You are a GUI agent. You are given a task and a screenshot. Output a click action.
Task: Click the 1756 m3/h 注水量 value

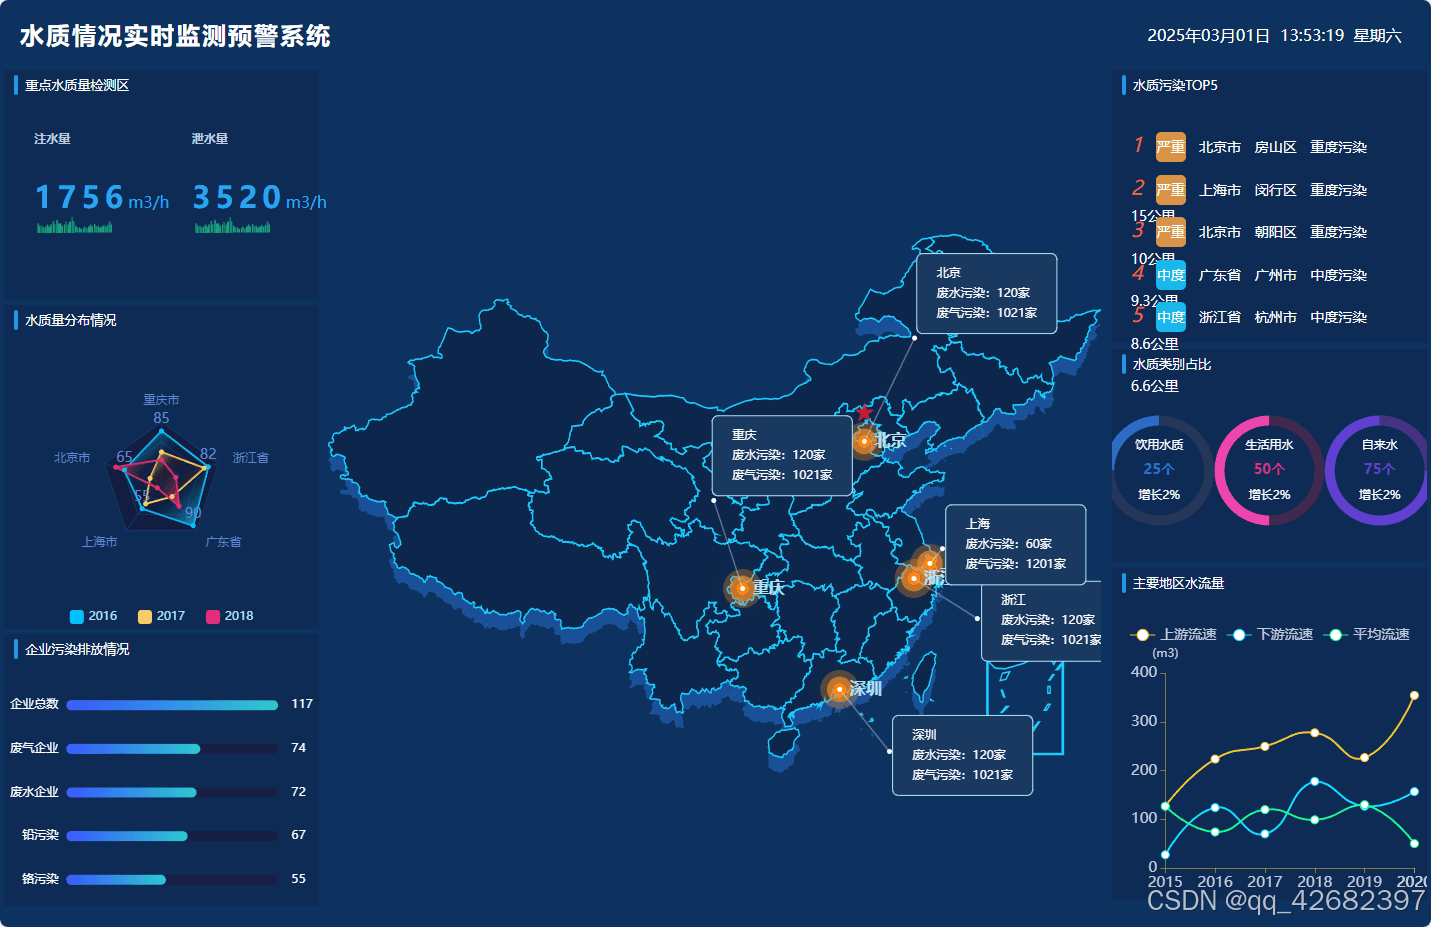coord(102,198)
